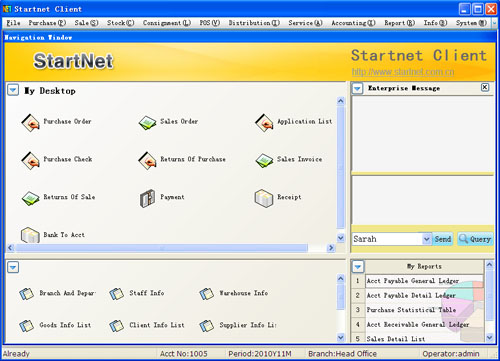Open the Distribution menu
The image size is (500, 361).
click(x=254, y=23)
